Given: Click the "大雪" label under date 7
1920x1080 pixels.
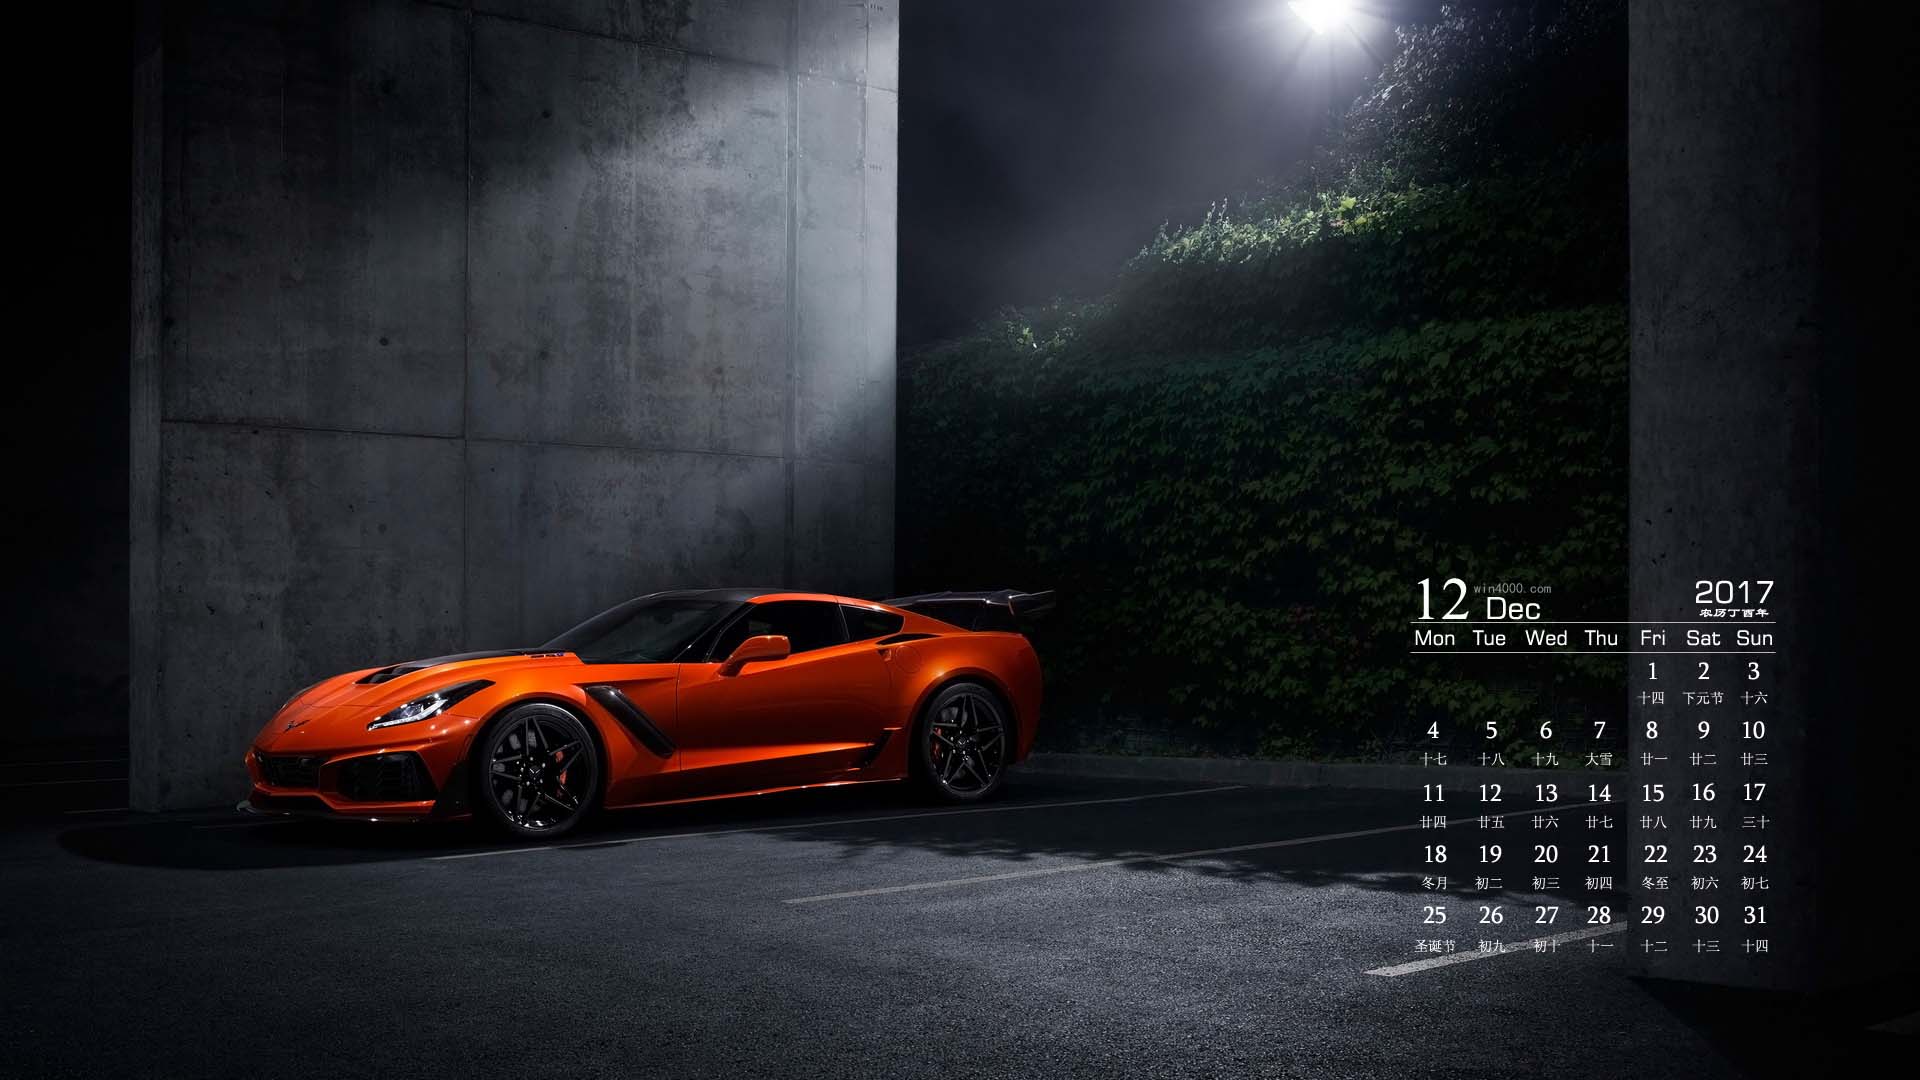Looking at the screenshot, I should pyautogui.click(x=1599, y=759).
